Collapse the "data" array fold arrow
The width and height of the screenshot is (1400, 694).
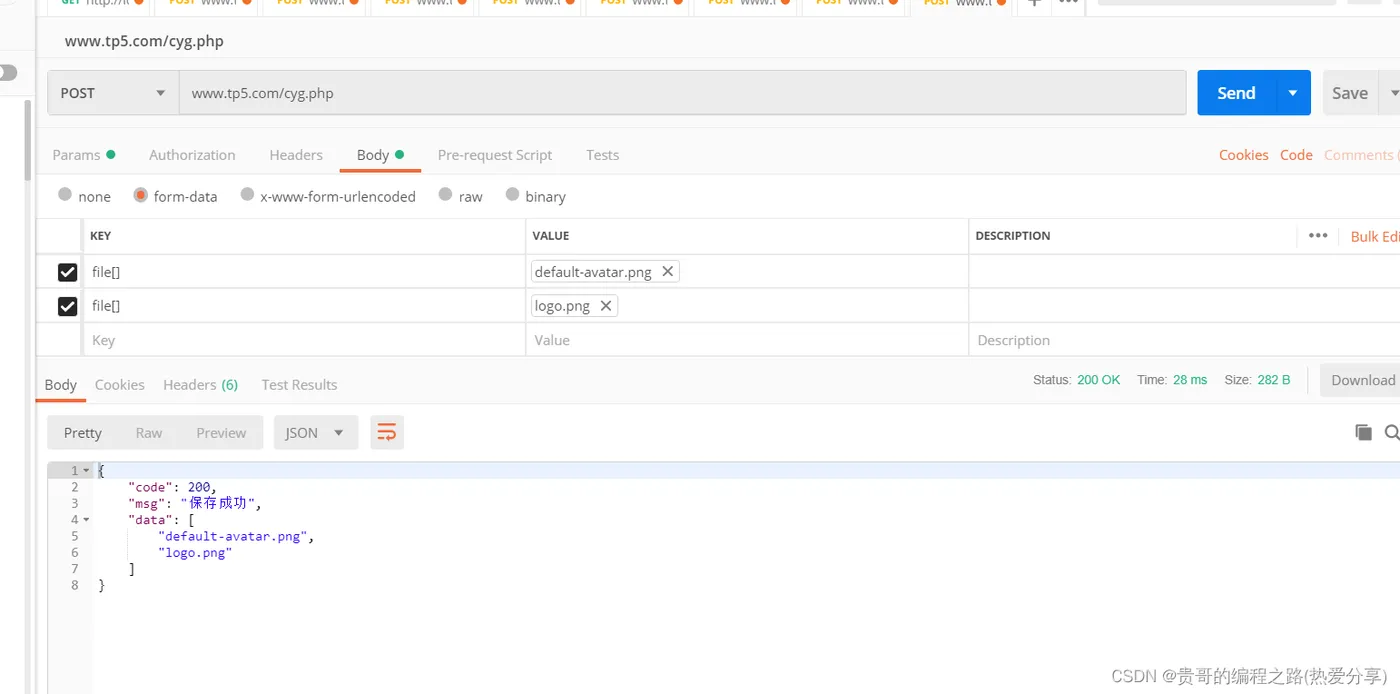pos(87,520)
